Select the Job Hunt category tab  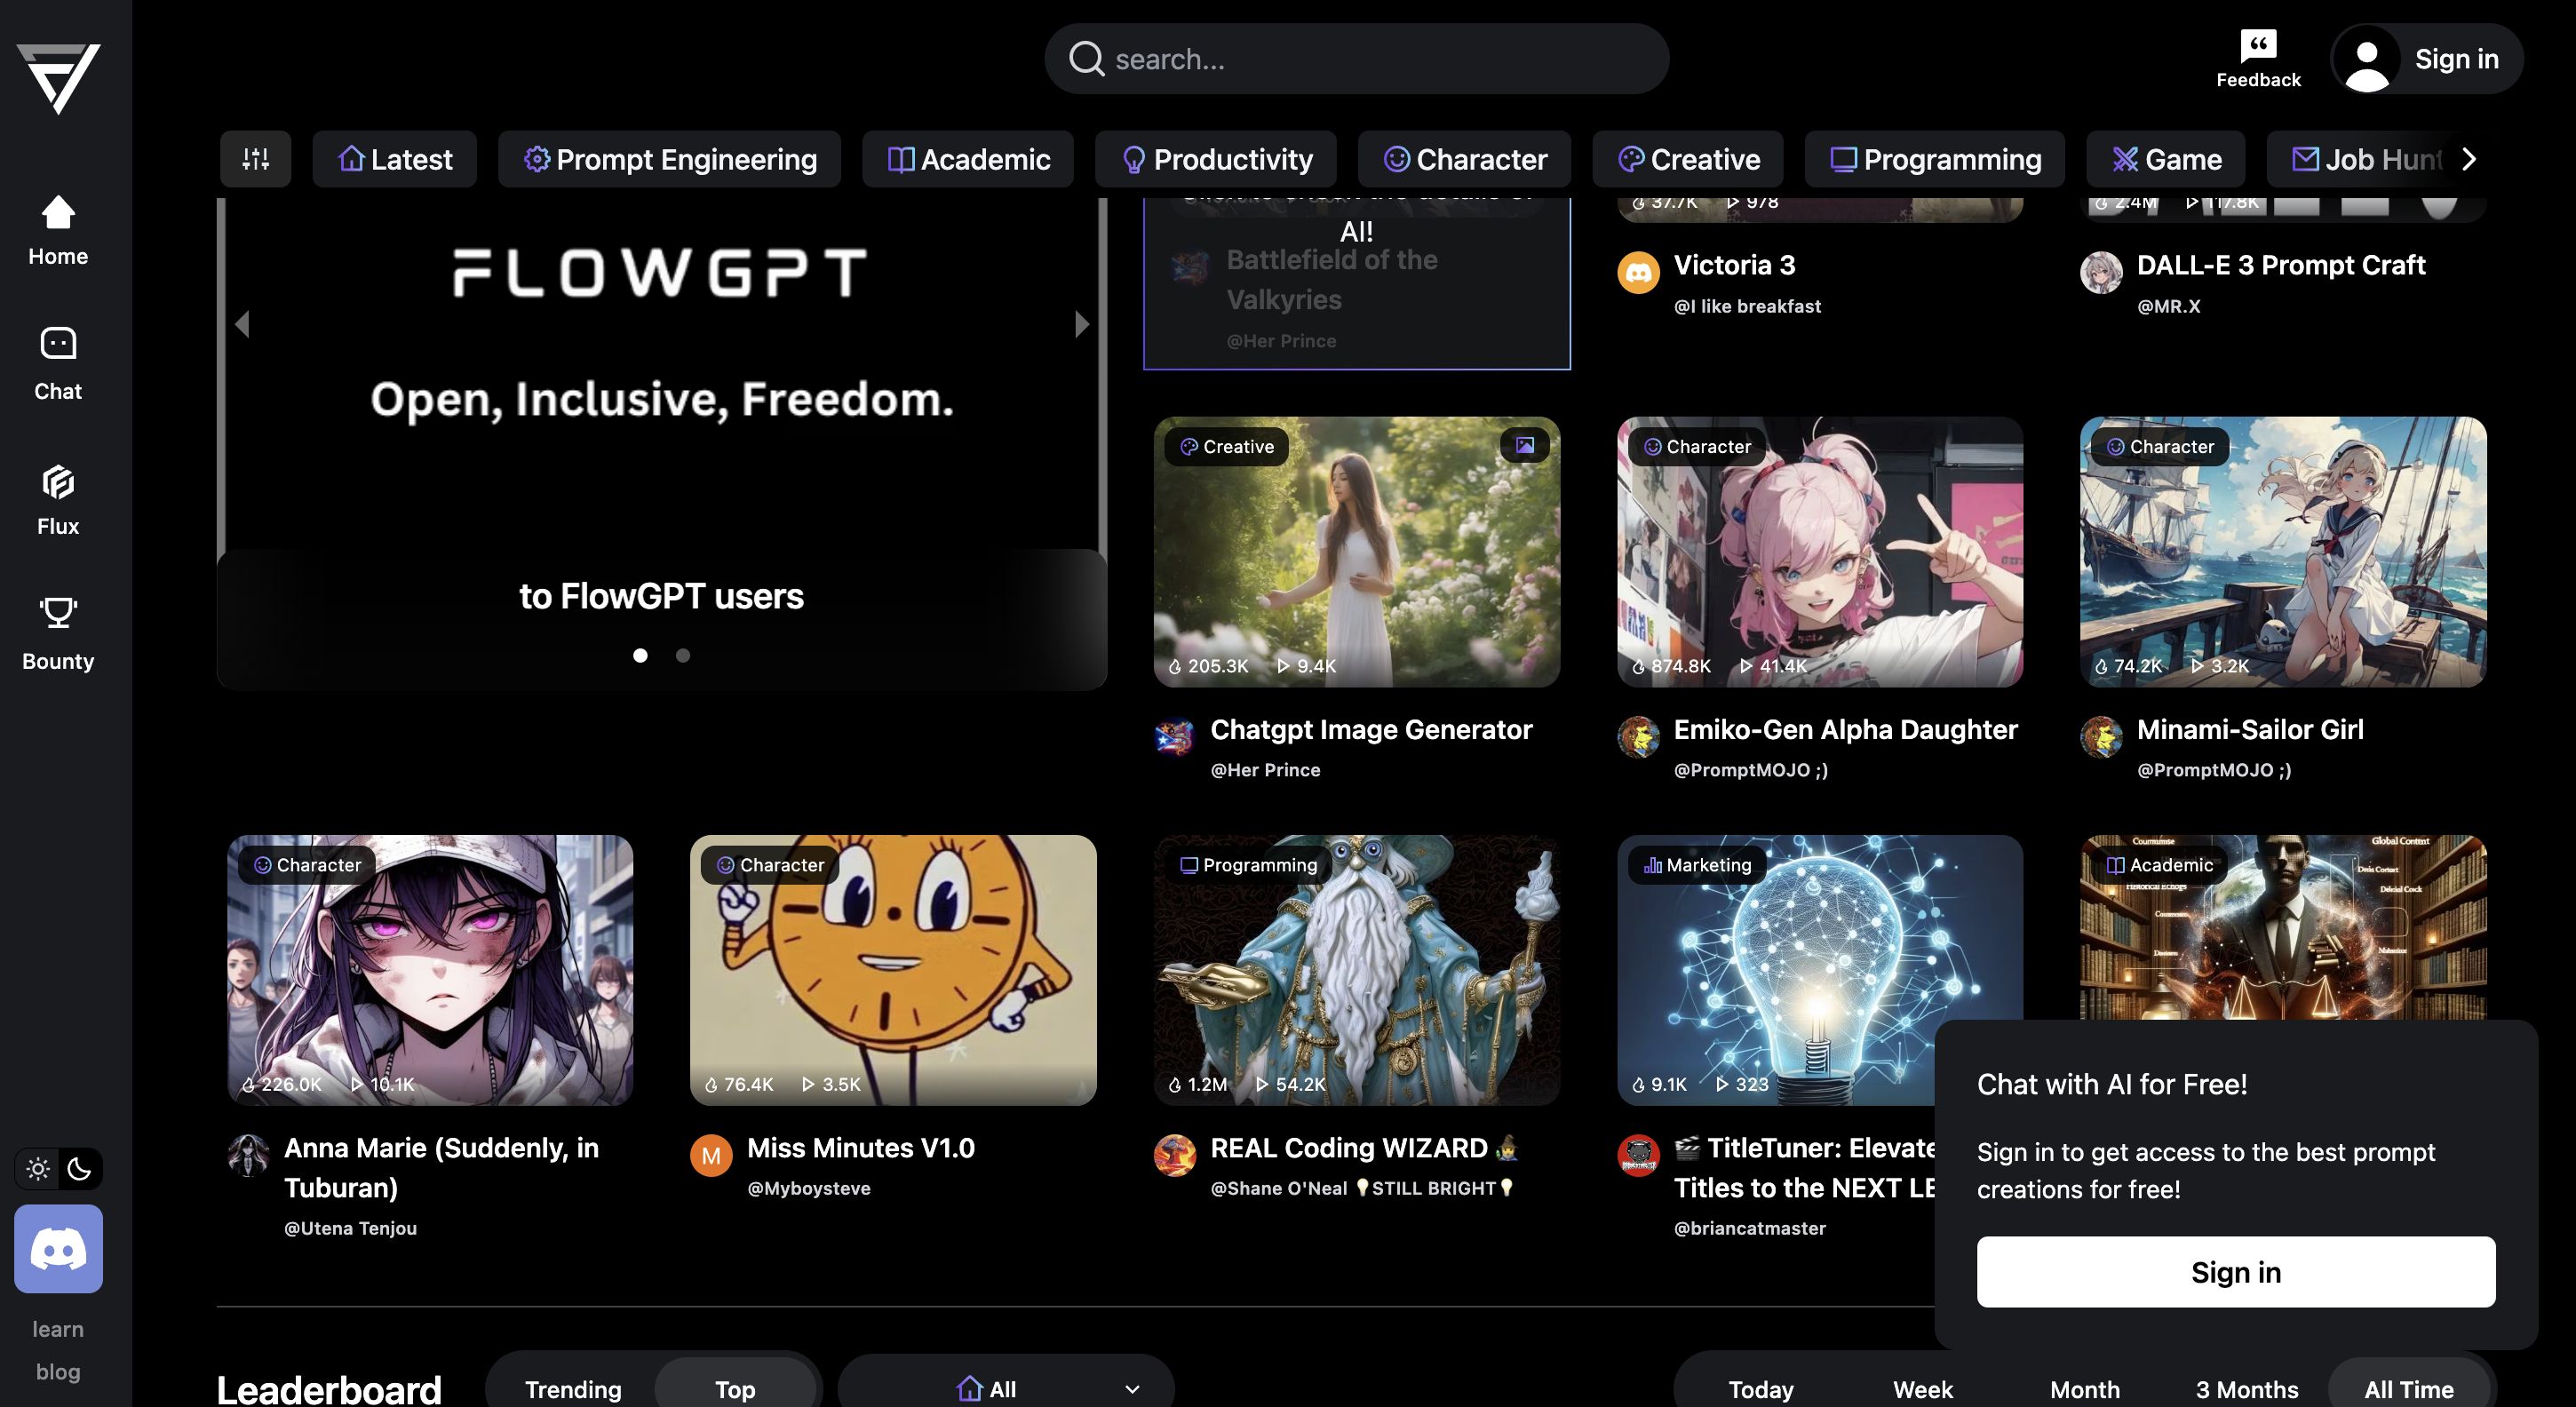click(x=2365, y=159)
